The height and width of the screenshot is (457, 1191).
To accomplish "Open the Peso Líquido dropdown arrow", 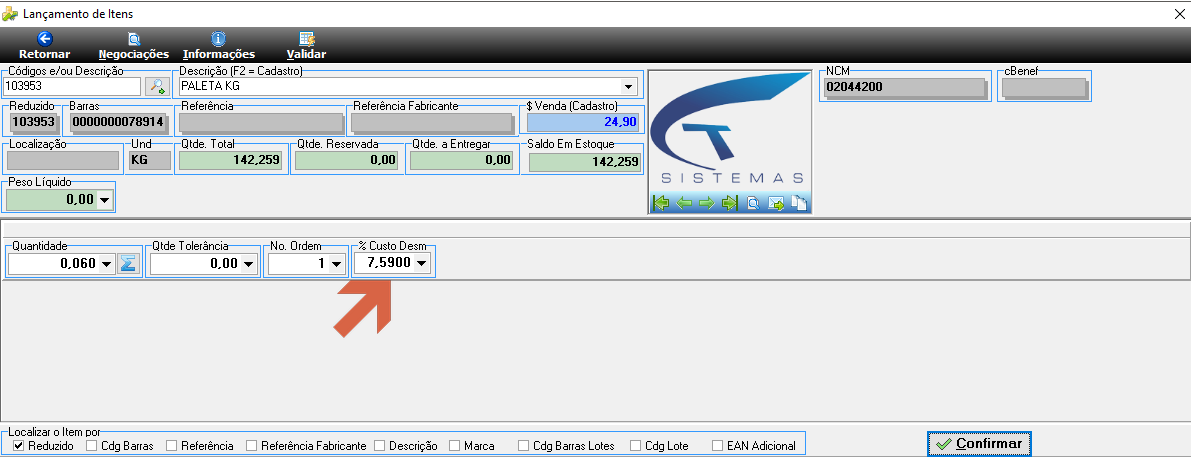I will [x=104, y=200].
